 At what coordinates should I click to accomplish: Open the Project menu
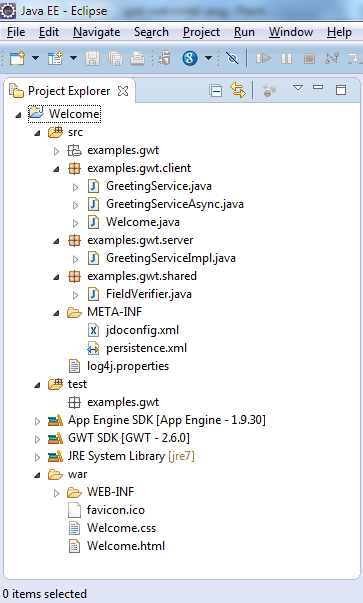[201, 32]
